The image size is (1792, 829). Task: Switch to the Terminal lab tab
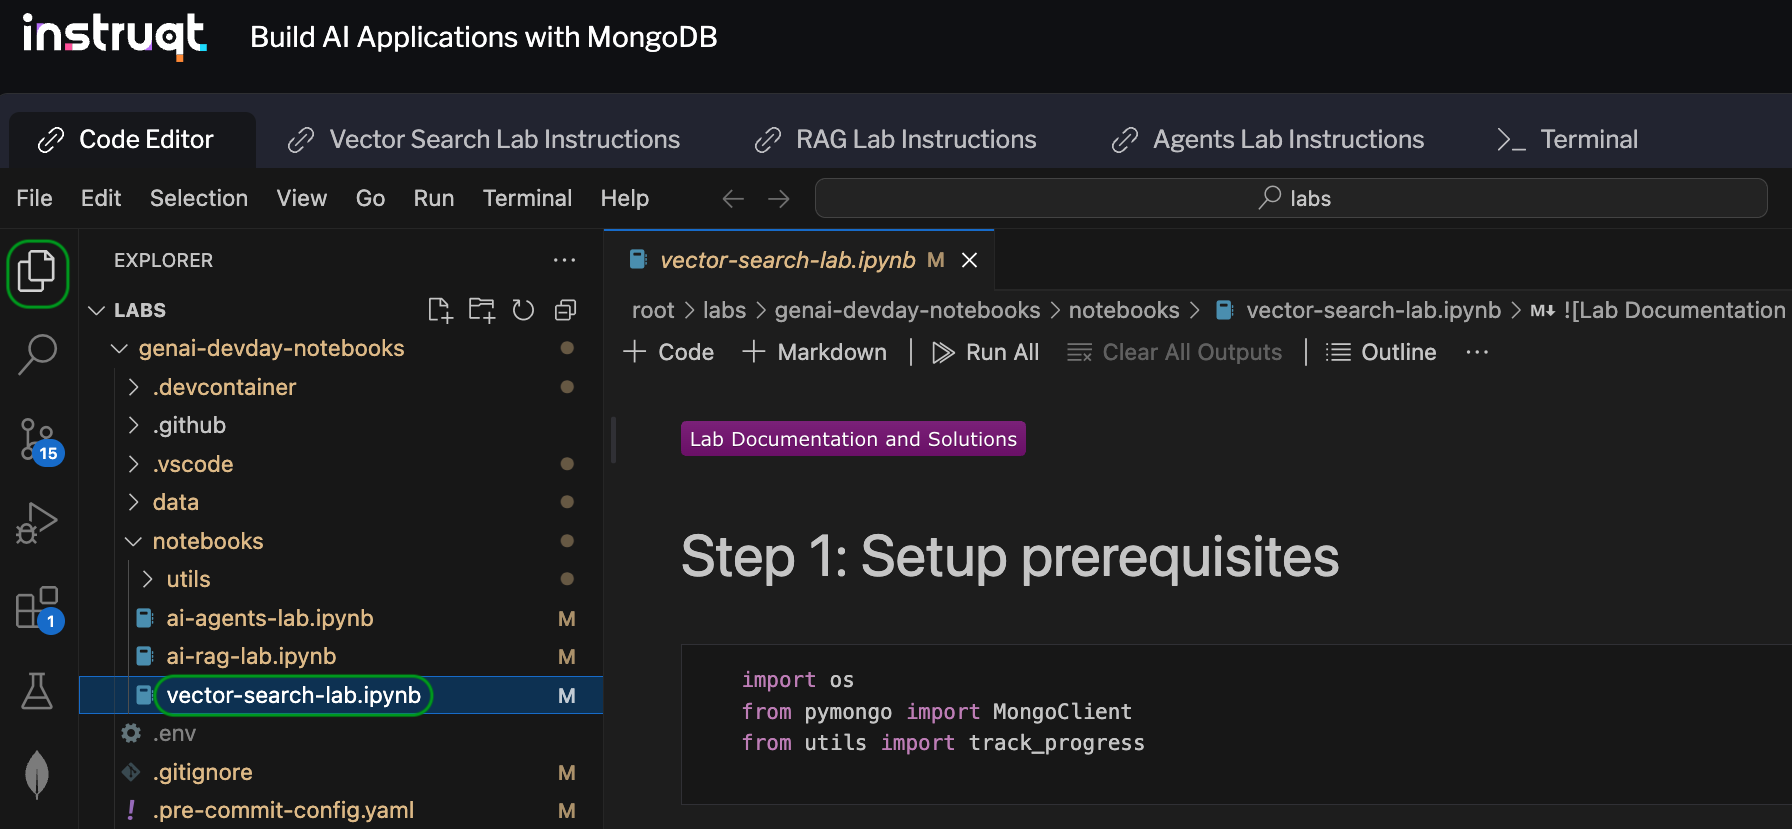[1567, 139]
